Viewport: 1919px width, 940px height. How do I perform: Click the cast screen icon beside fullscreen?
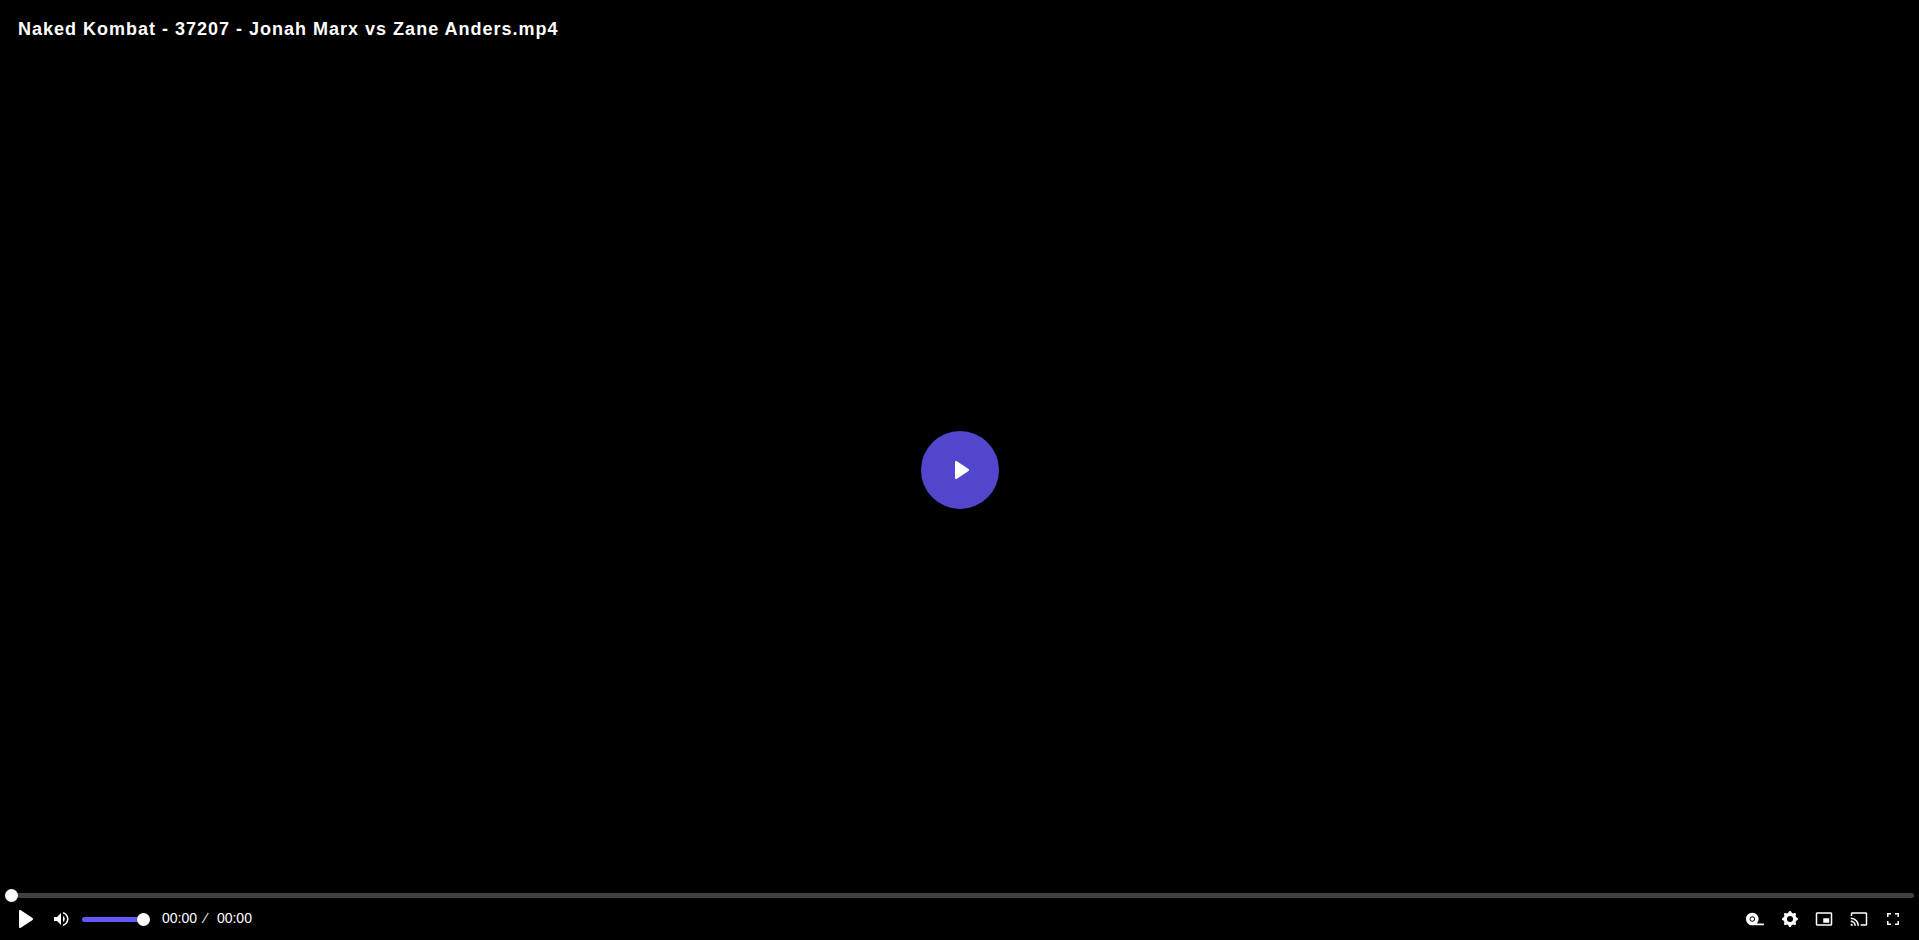click(x=1859, y=919)
